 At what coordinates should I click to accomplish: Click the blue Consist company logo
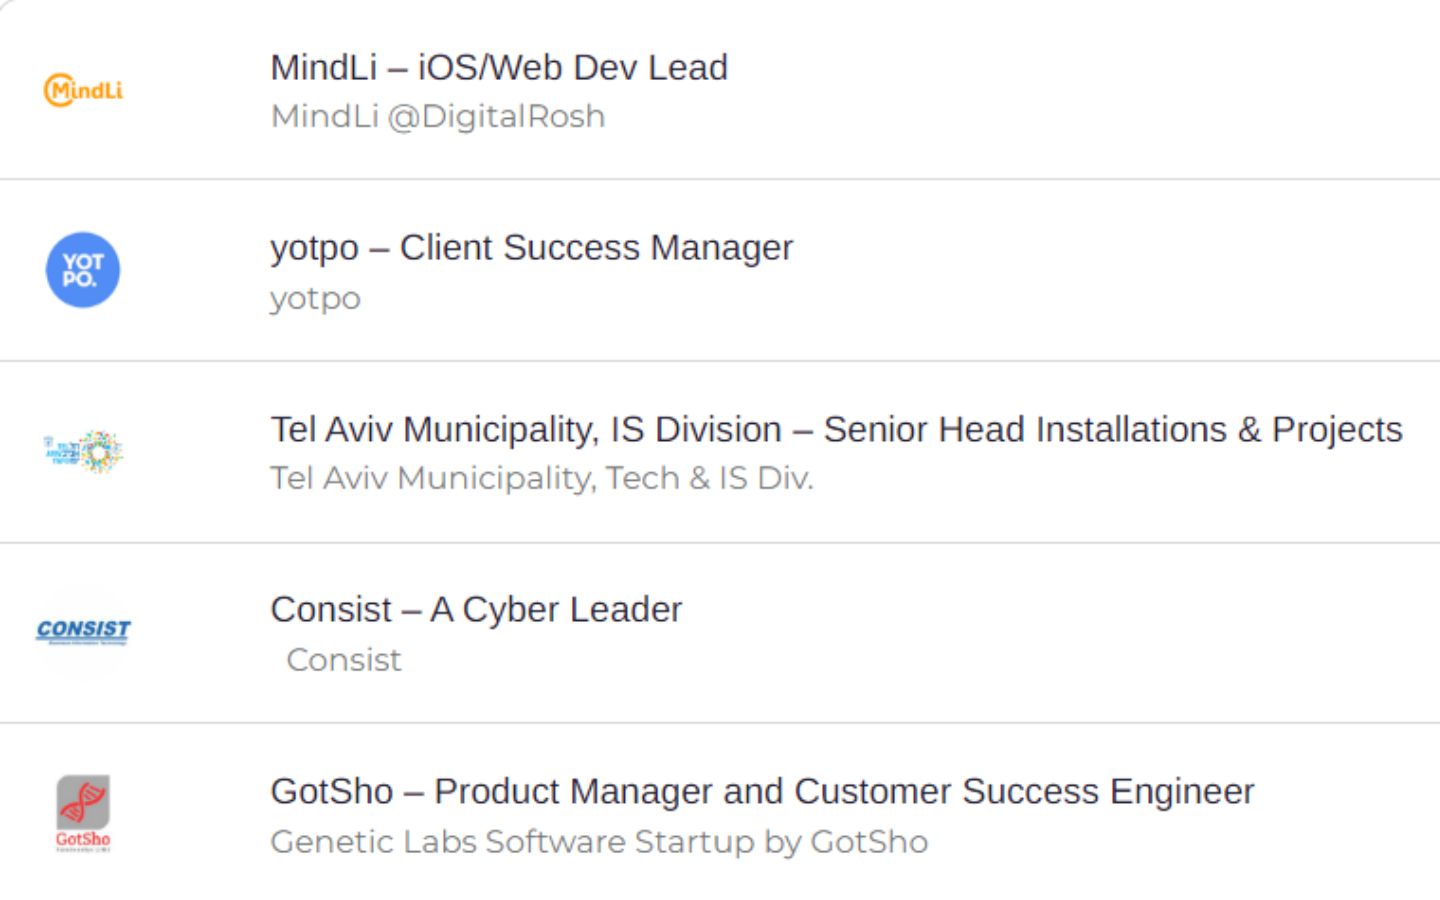coord(83,631)
